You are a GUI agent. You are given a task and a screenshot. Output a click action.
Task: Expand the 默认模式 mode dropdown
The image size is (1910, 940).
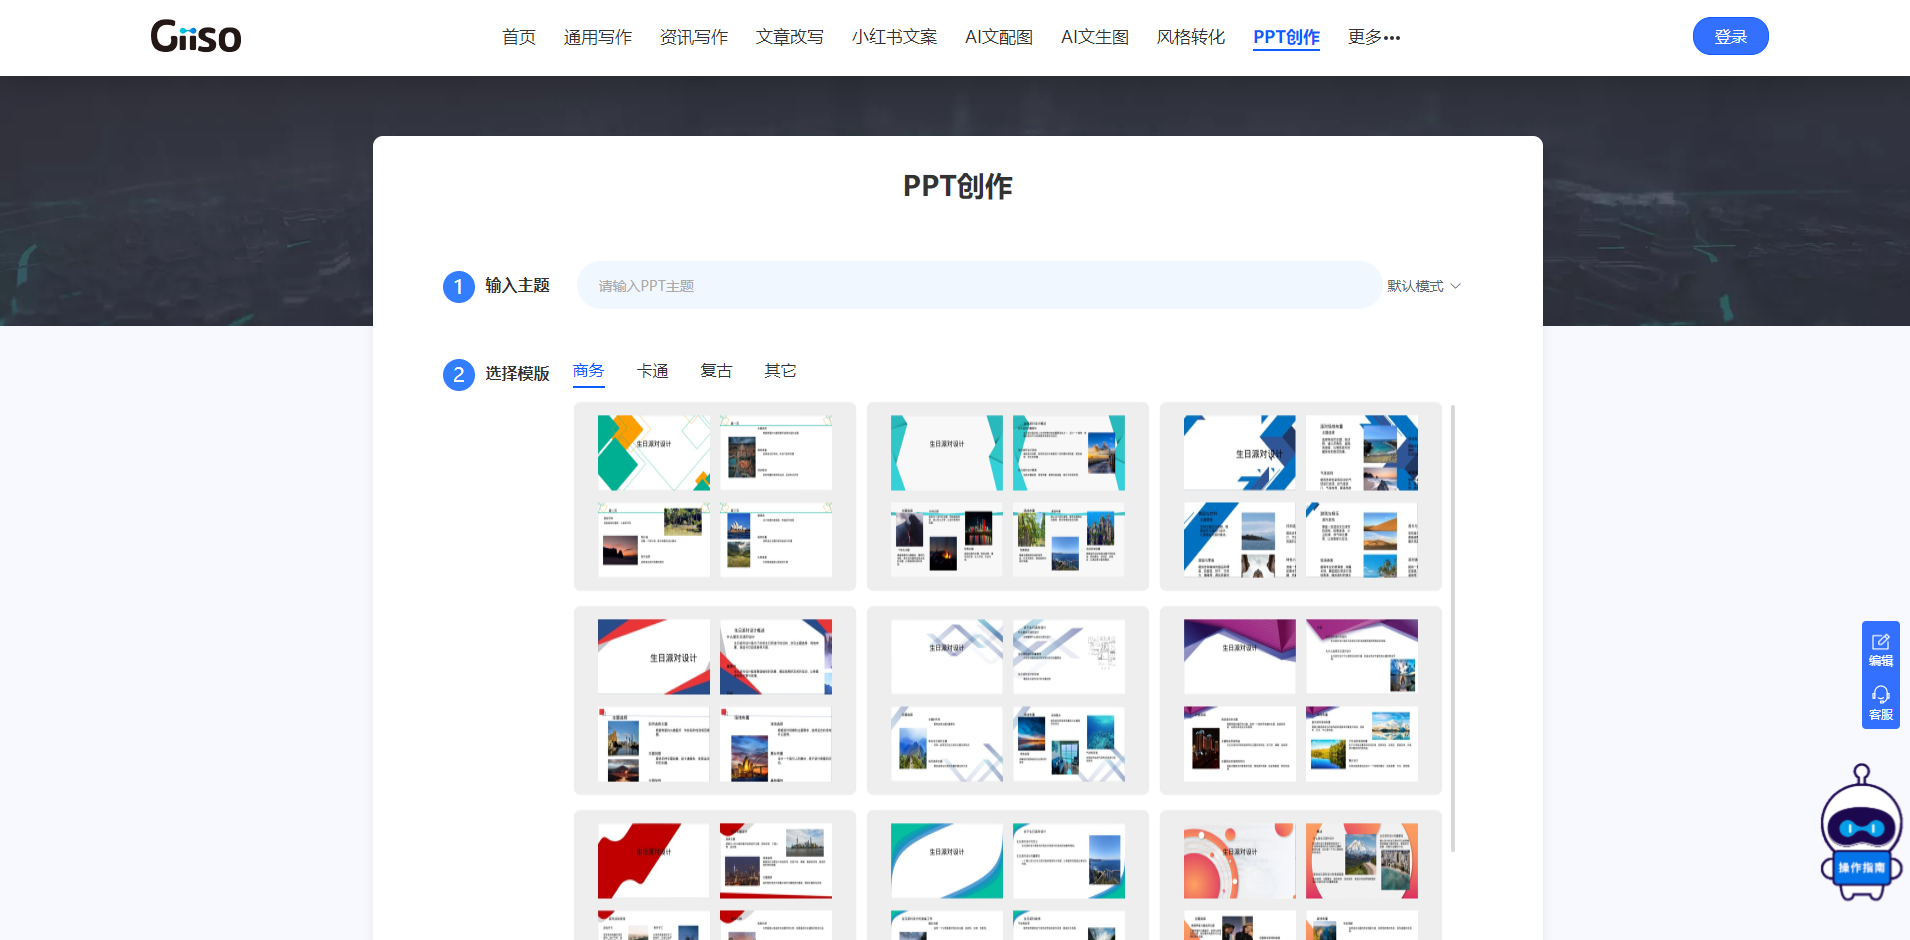click(1423, 286)
